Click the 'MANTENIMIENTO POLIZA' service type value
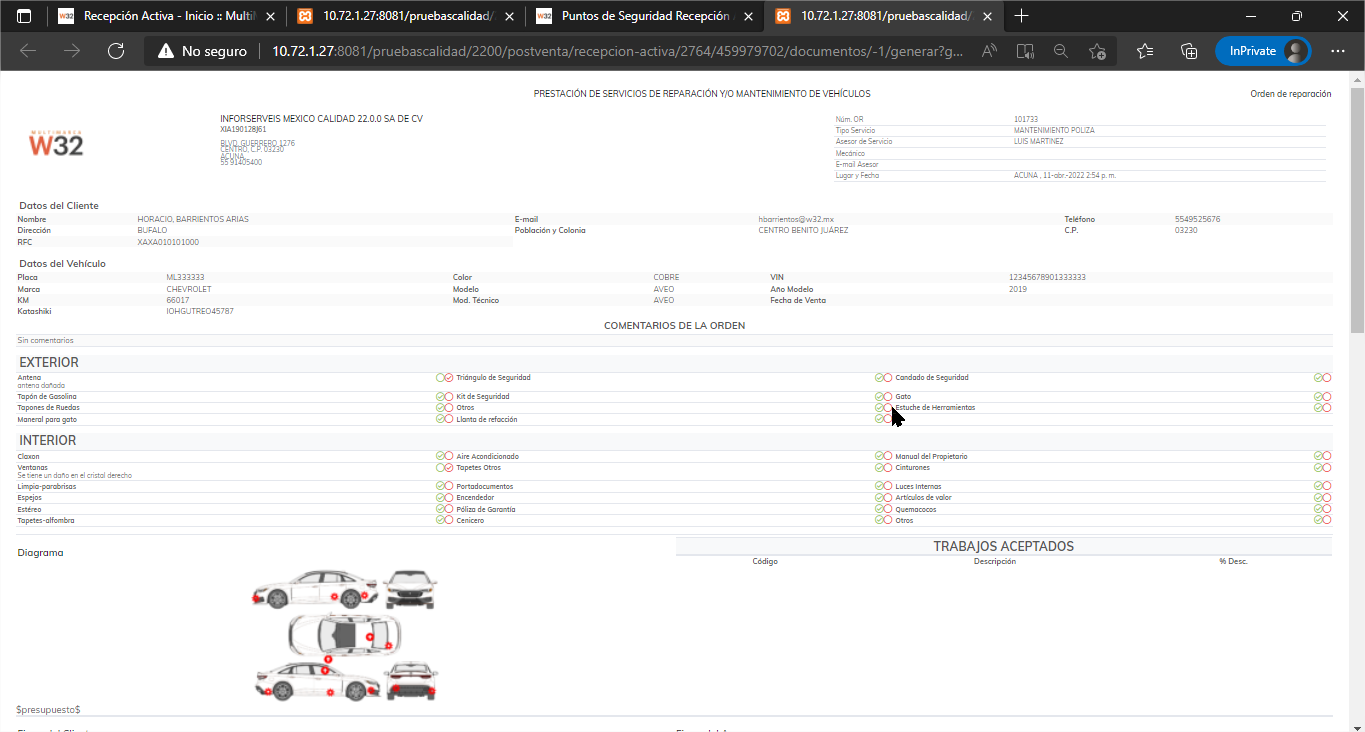The width and height of the screenshot is (1365, 732). coord(1054,130)
